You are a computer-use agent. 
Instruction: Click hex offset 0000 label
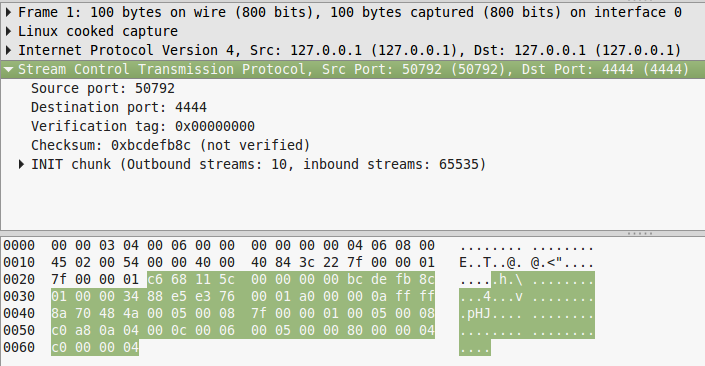tap(19, 245)
